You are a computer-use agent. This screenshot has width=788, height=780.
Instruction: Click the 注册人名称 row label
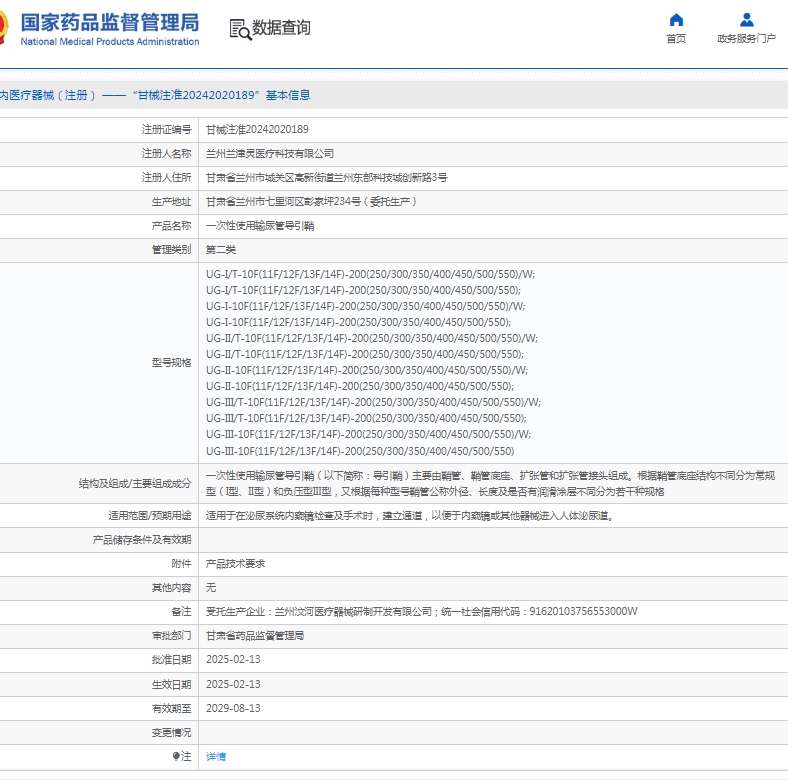(166, 154)
